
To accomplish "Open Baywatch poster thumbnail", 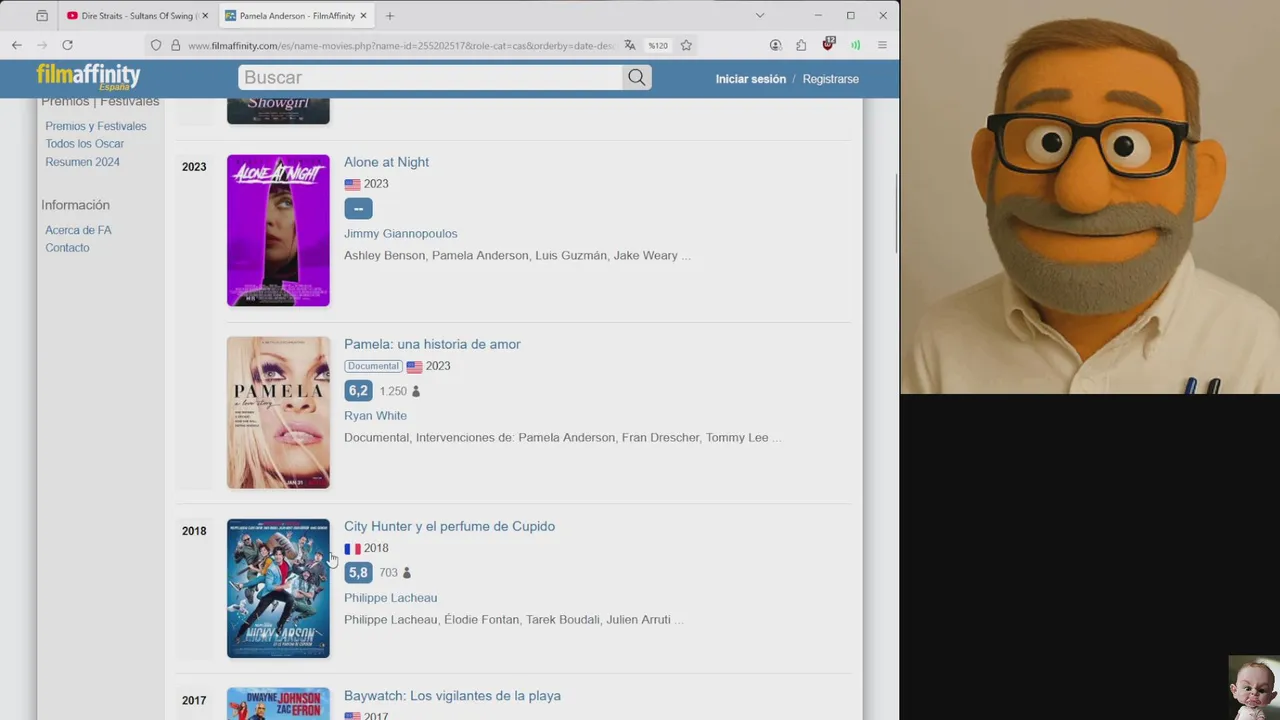I will click(x=278, y=704).
